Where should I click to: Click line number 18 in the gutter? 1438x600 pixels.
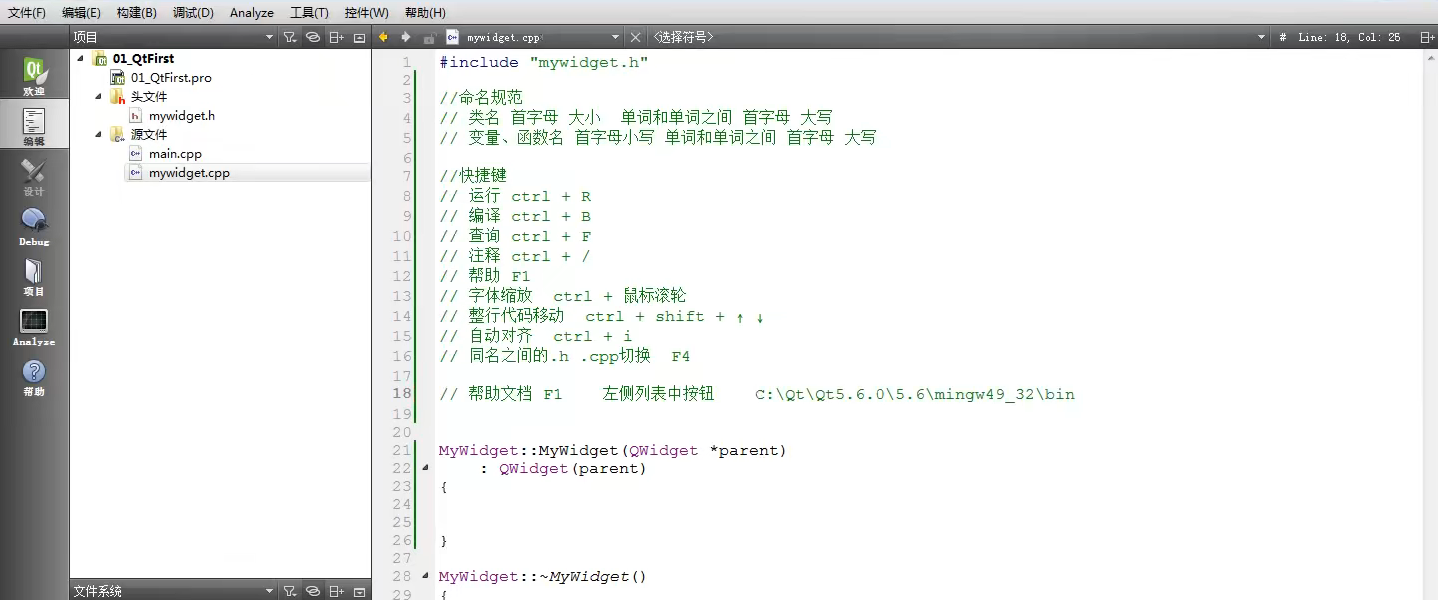(401, 394)
